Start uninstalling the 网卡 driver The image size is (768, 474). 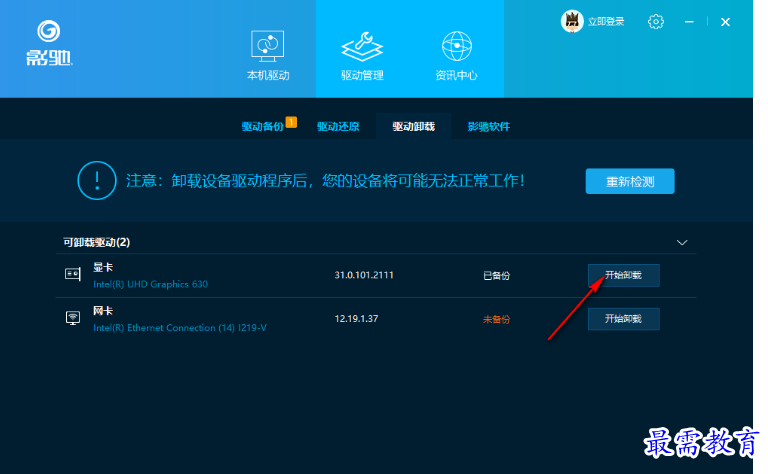[x=624, y=319]
